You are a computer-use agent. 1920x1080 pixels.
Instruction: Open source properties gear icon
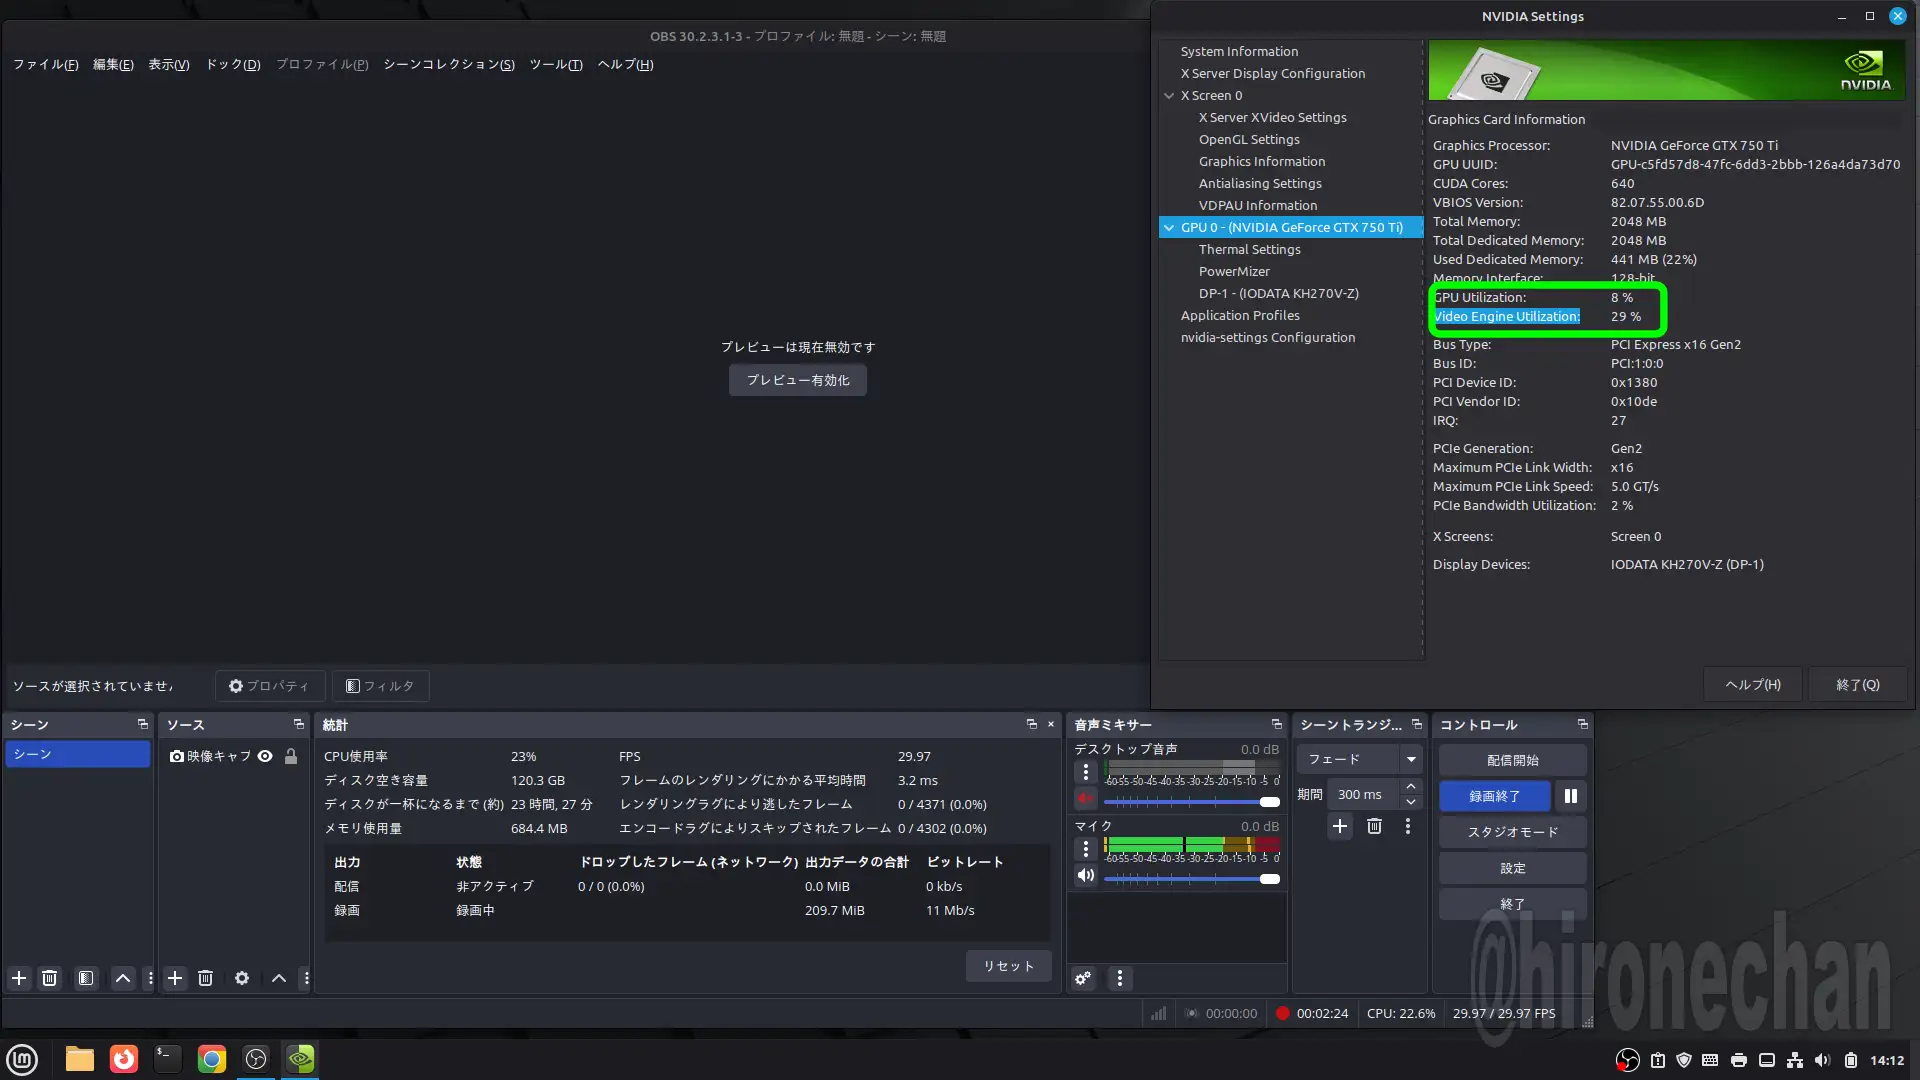click(x=241, y=978)
